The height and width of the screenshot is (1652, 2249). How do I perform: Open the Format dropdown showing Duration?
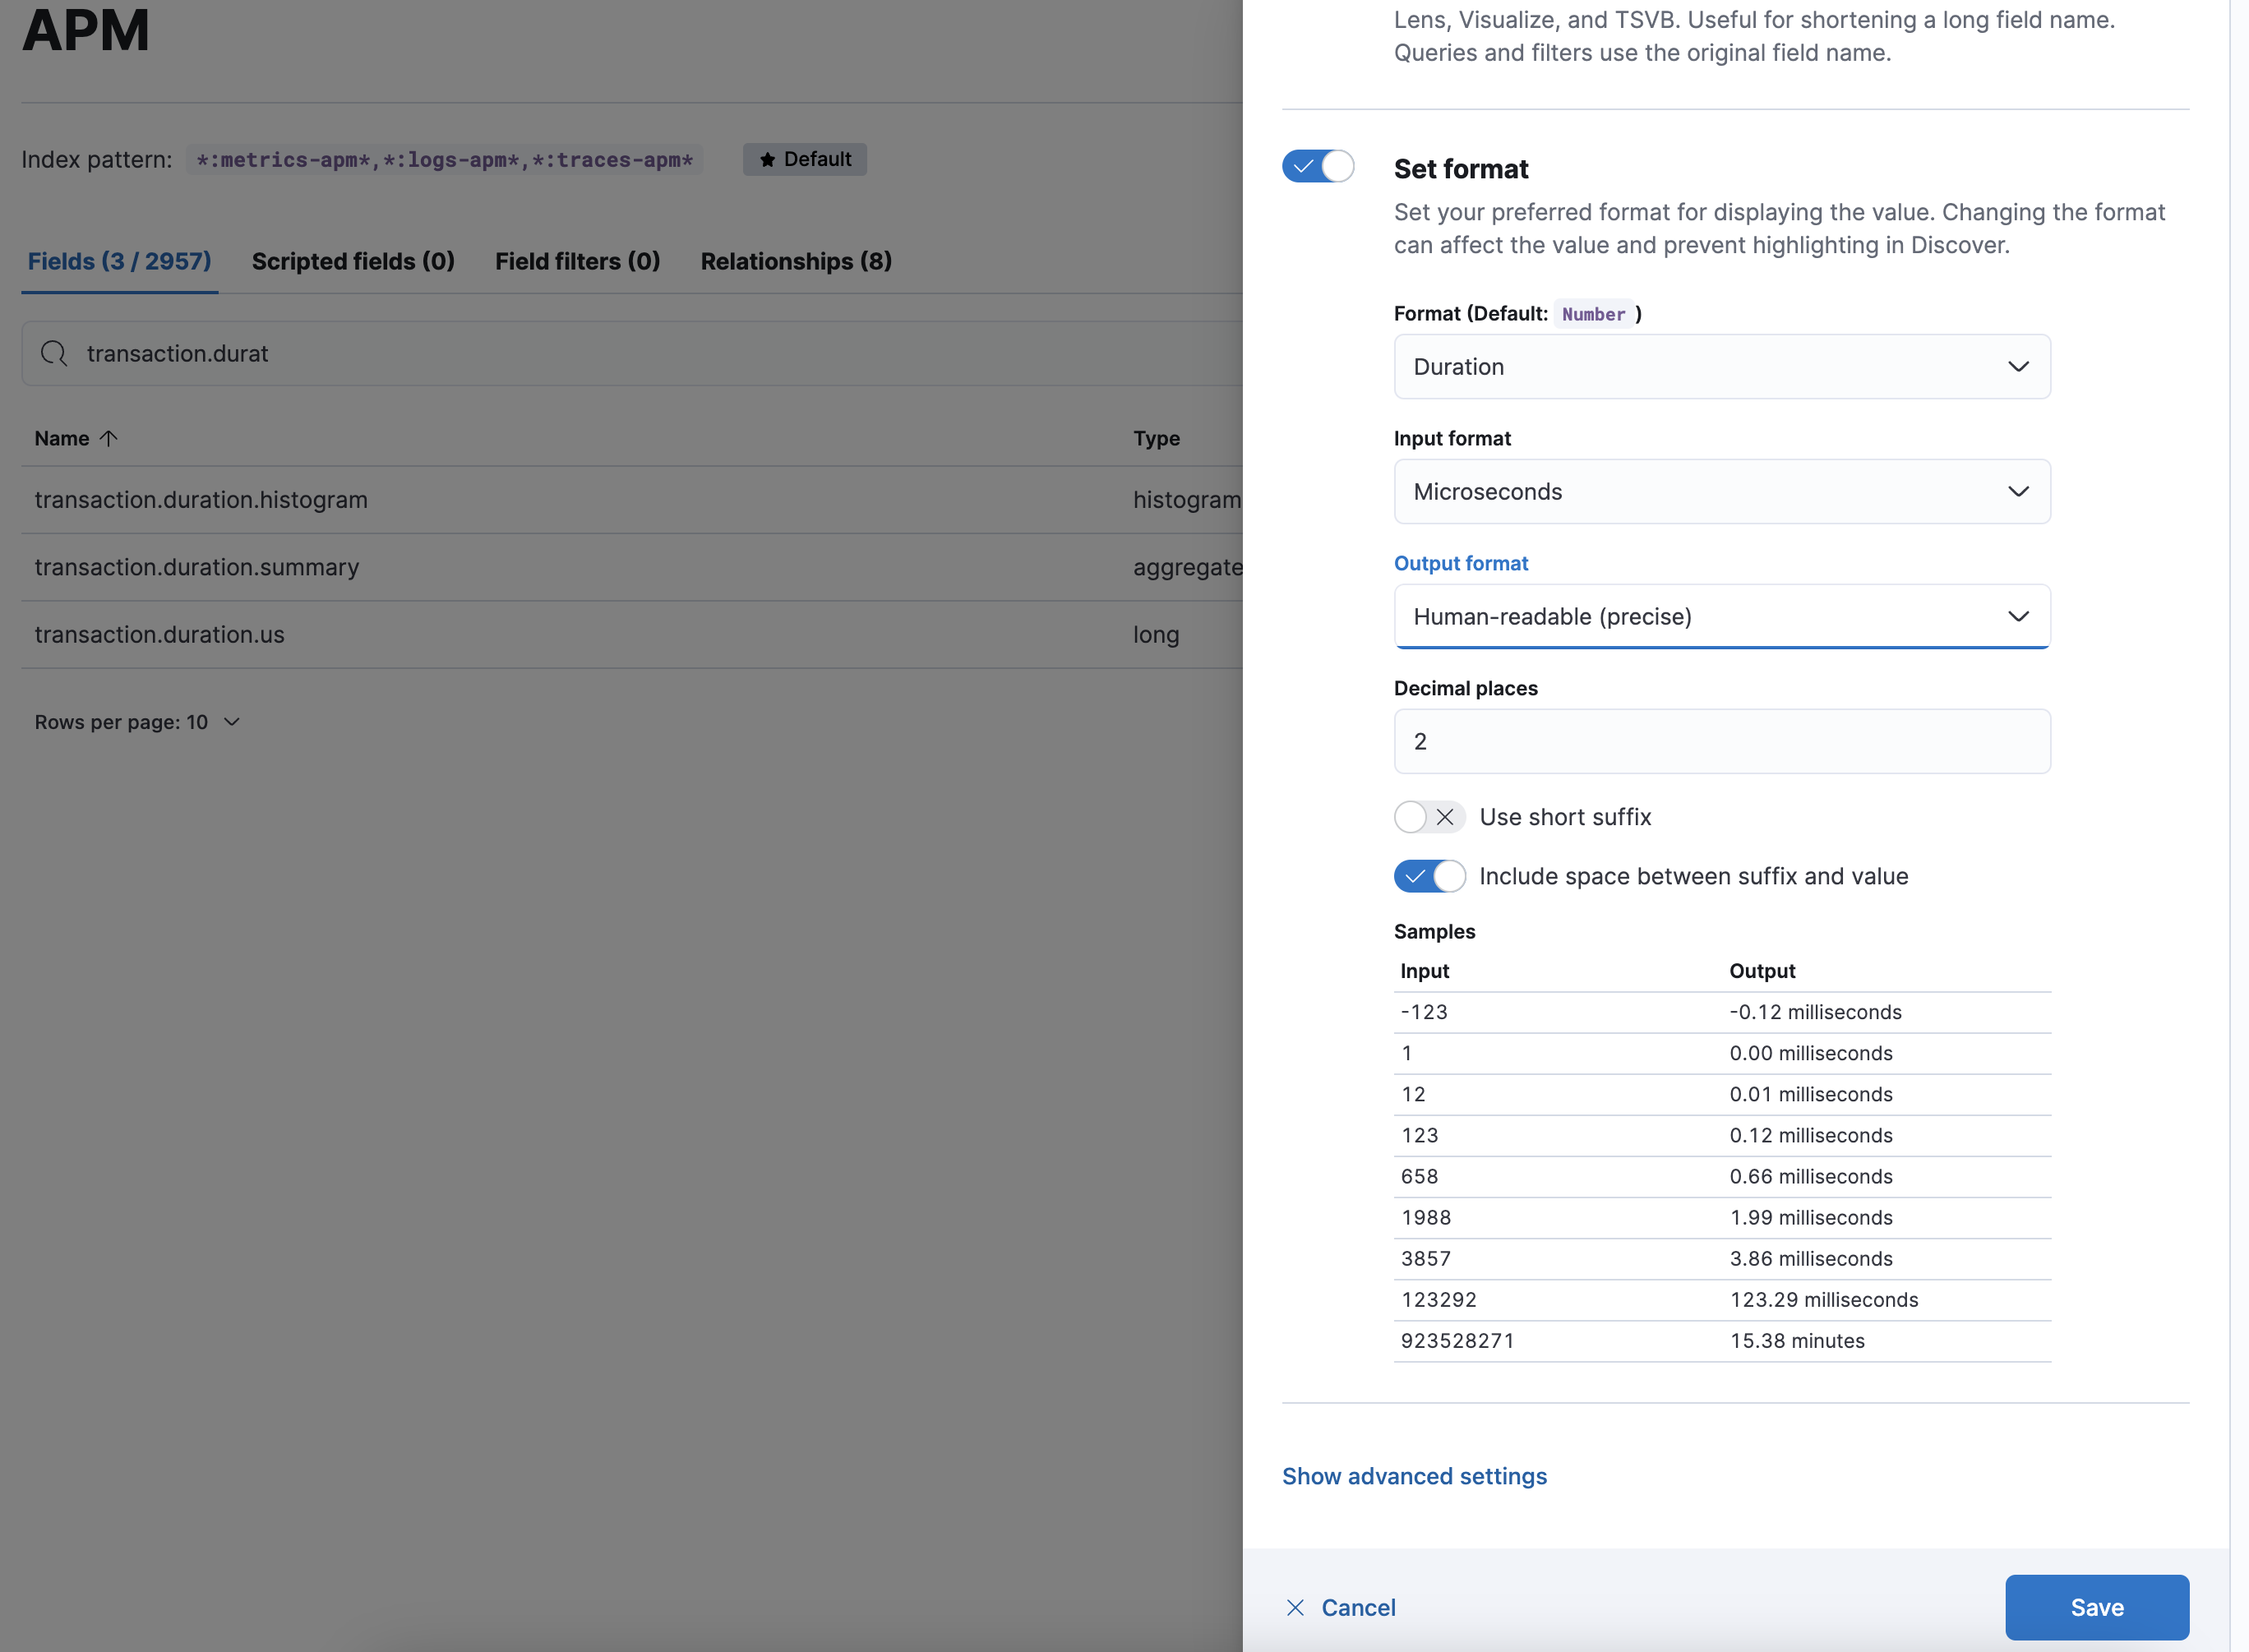1720,366
